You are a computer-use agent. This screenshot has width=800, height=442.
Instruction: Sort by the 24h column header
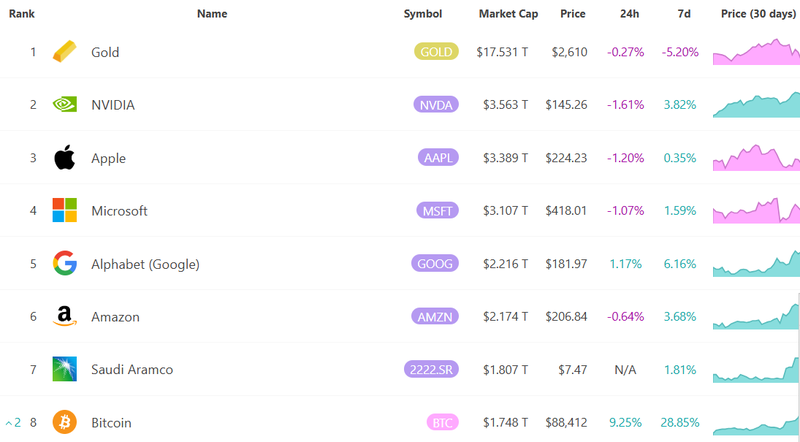tap(629, 14)
